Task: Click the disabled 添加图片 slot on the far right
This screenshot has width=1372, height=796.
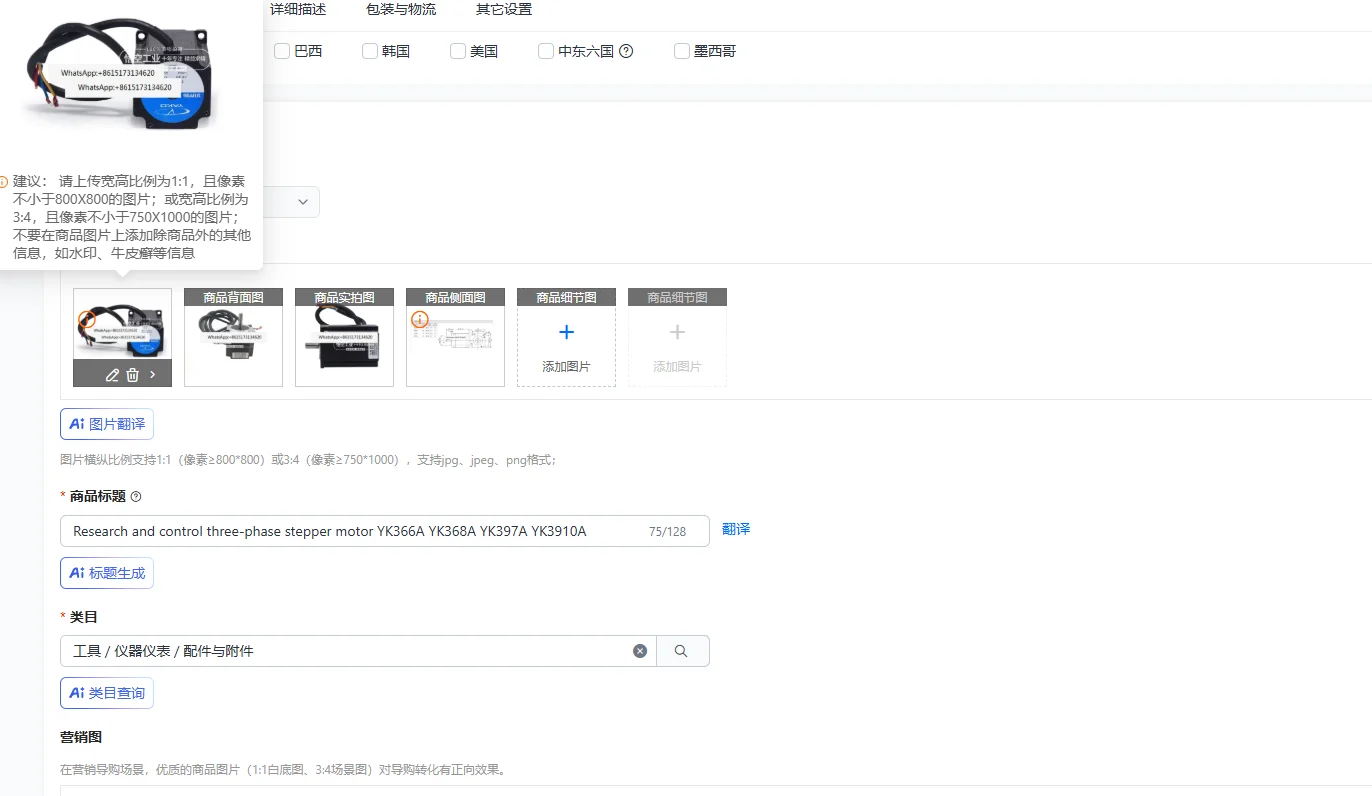Action: (x=677, y=337)
